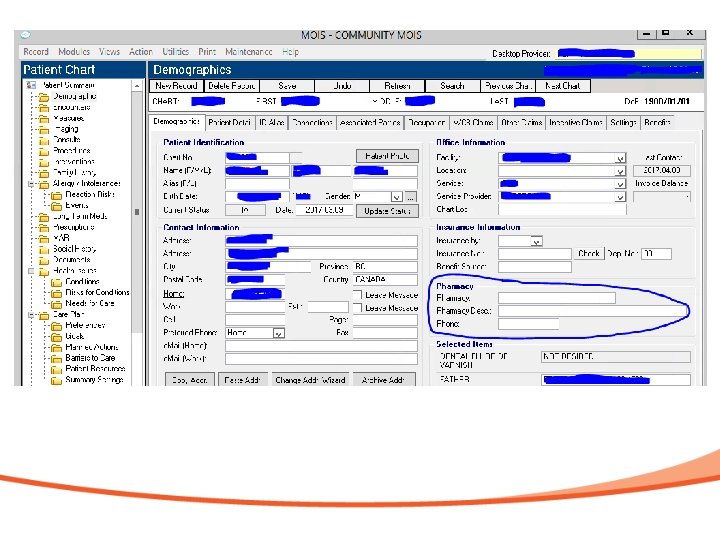This screenshot has height=540, width=720.
Task: Click the Family History folder icon
Action: click(x=44, y=173)
